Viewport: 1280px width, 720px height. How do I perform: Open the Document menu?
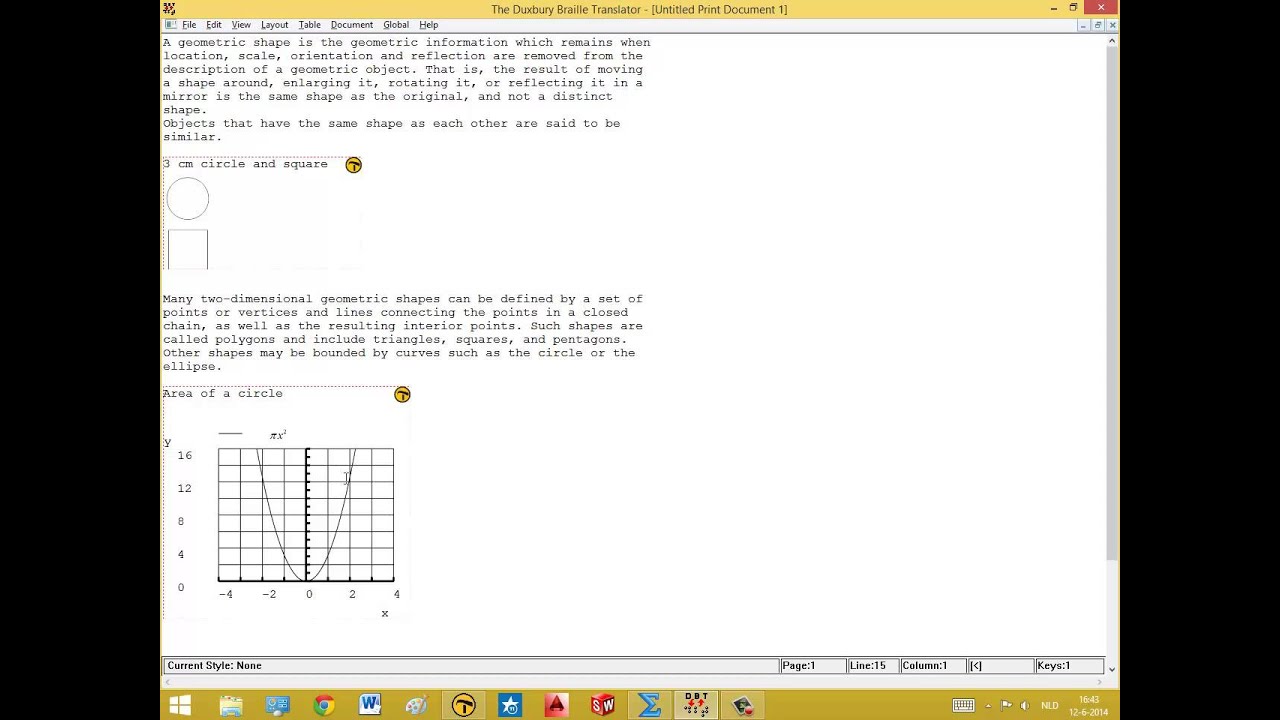pyautogui.click(x=351, y=25)
